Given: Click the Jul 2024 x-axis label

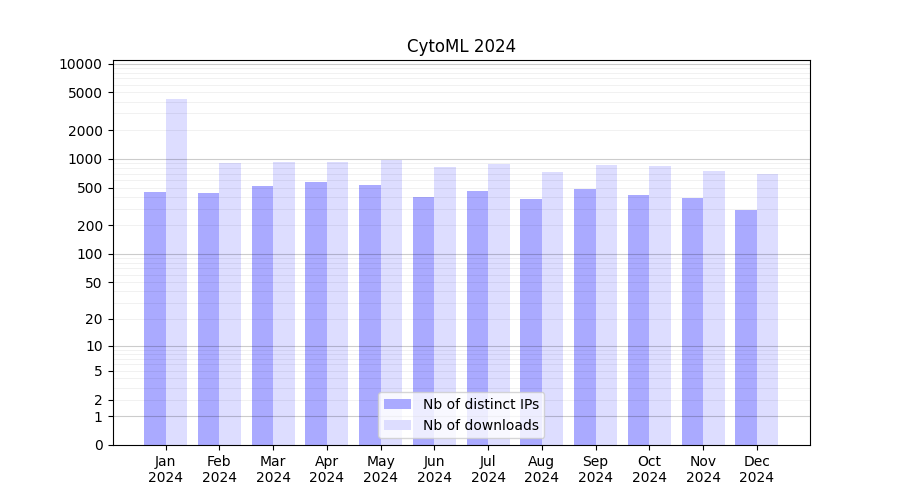Looking at the screenshot, I should (488, 469).
